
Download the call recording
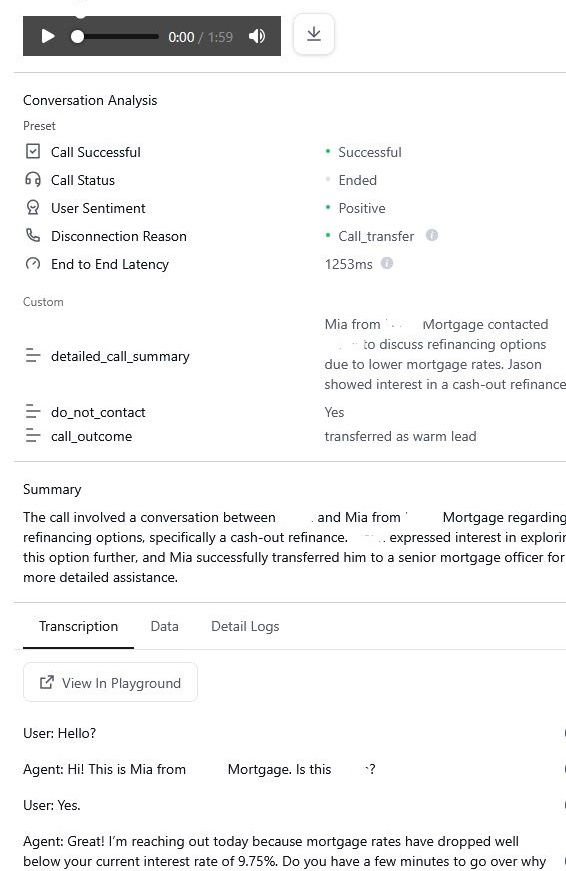coord(314,34)
